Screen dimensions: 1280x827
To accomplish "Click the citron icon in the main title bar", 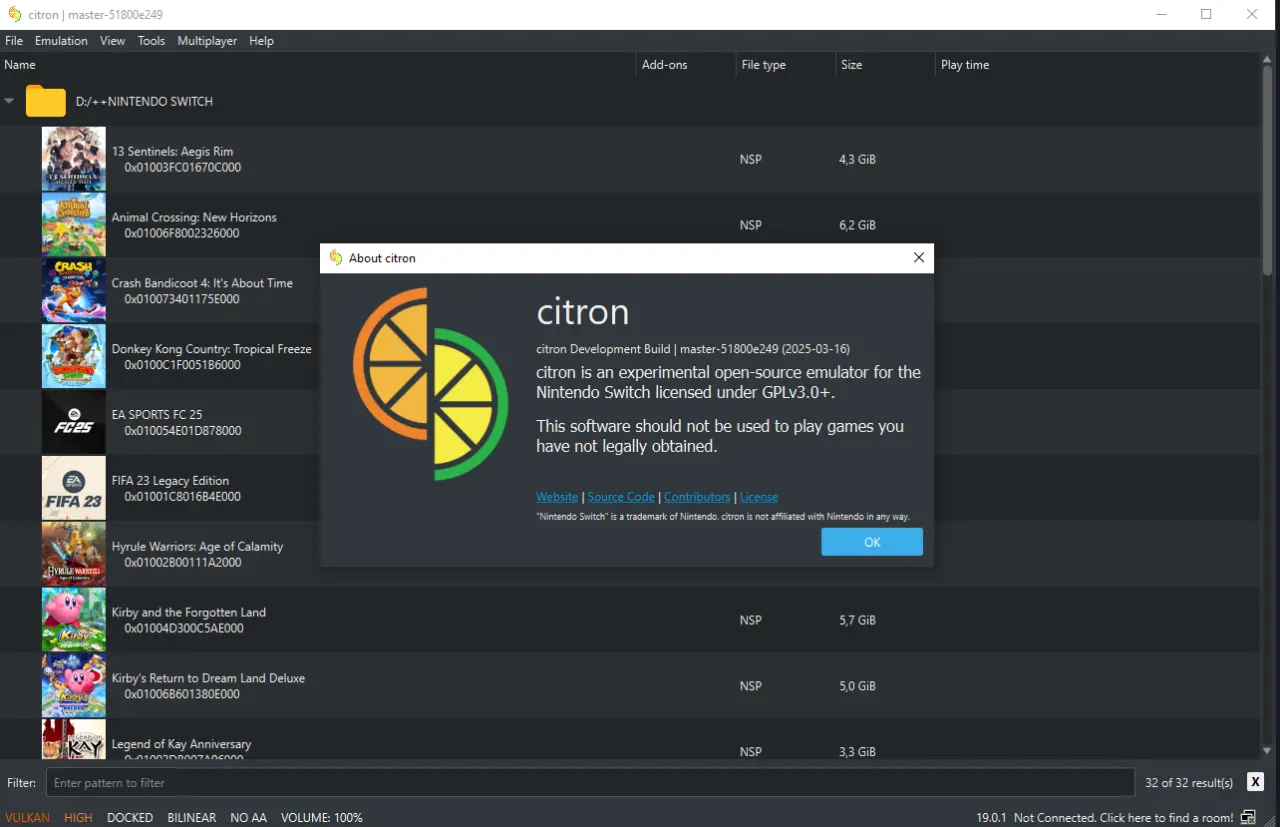I will [14, 15].
